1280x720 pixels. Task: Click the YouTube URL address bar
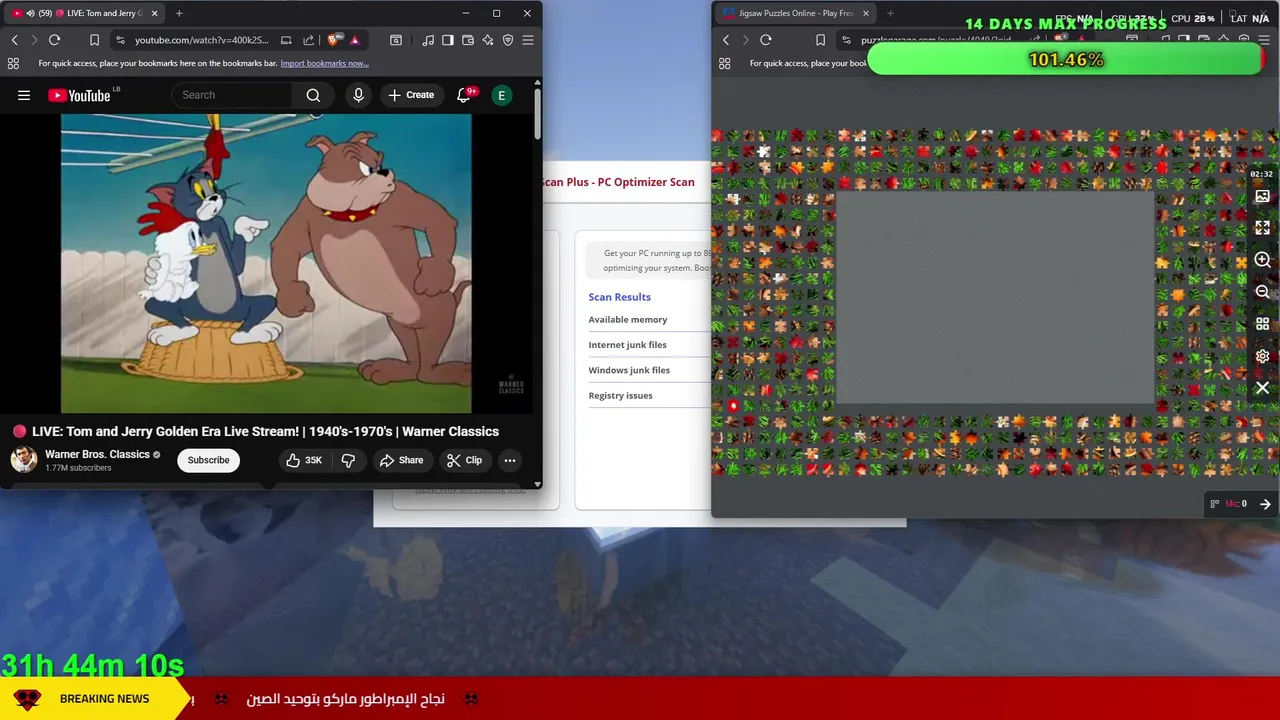(x=201, y=40)
